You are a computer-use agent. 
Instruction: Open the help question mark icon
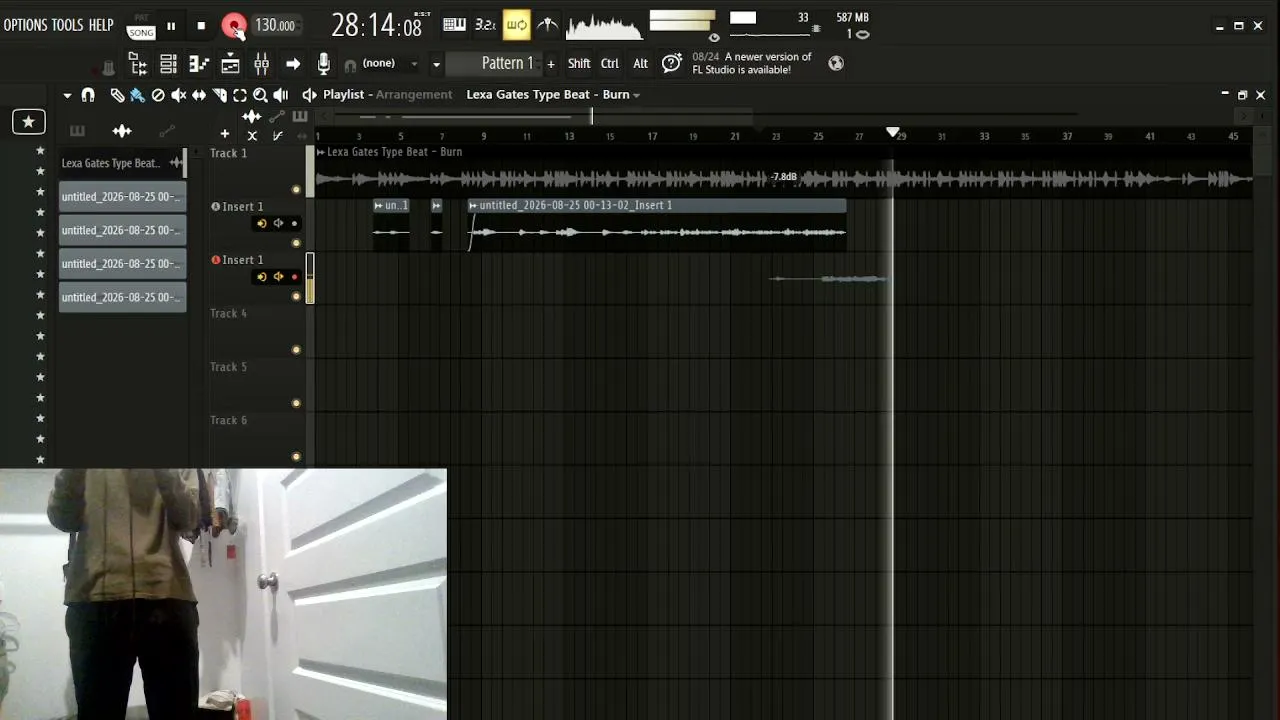(672, 63)
